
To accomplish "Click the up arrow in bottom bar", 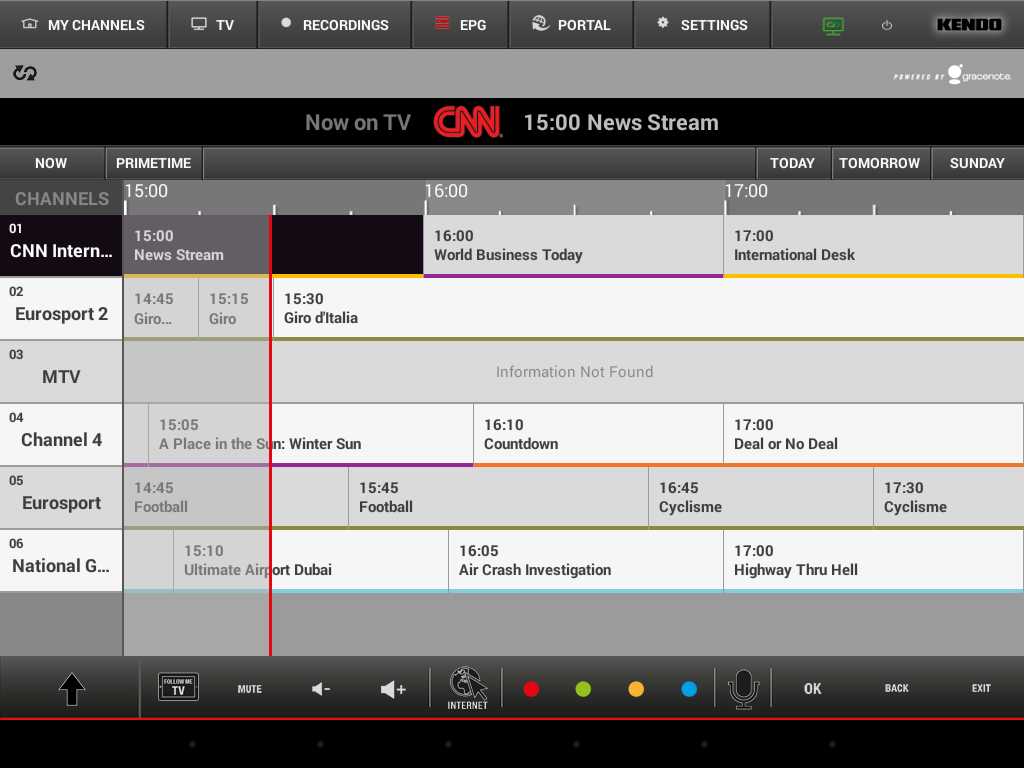I will point(72,689).
